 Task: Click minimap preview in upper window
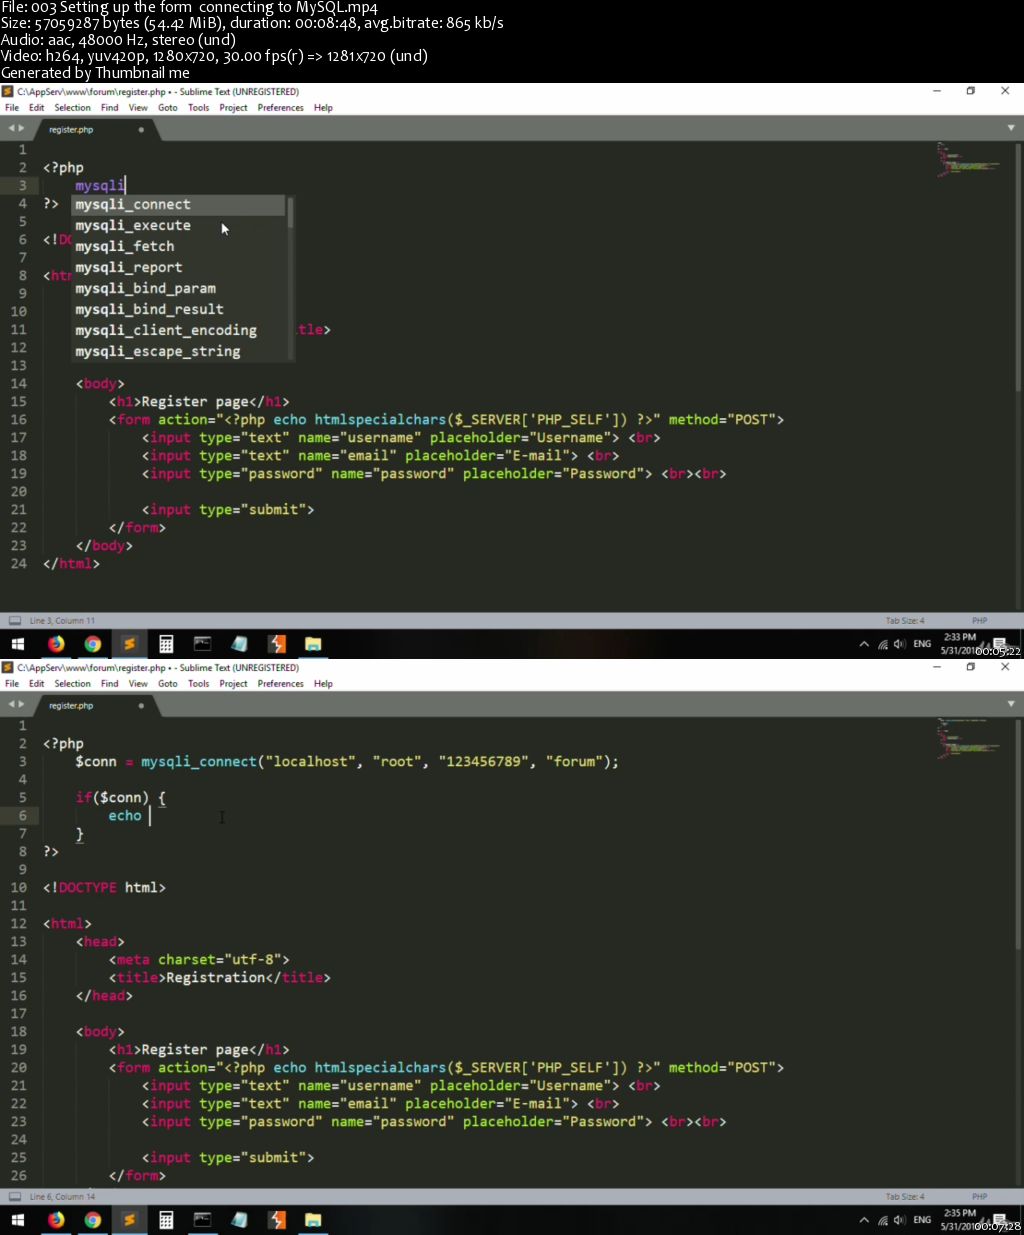(x=968, y=160)
